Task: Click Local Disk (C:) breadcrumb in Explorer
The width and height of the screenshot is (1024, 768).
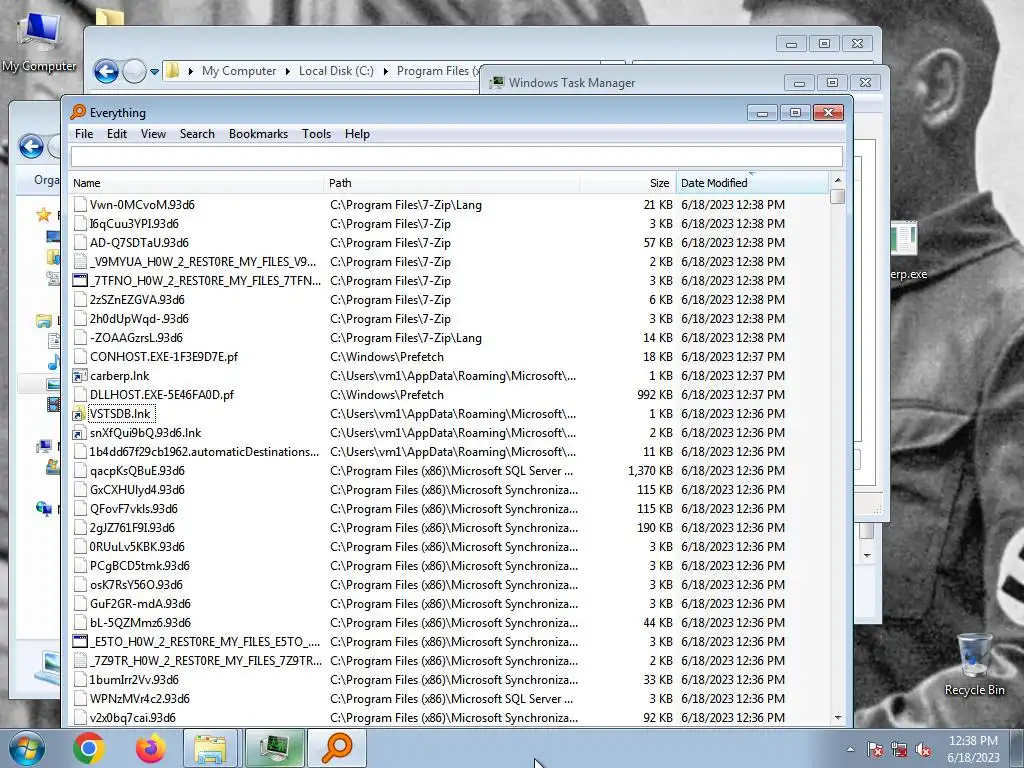Action: (336, 71)
